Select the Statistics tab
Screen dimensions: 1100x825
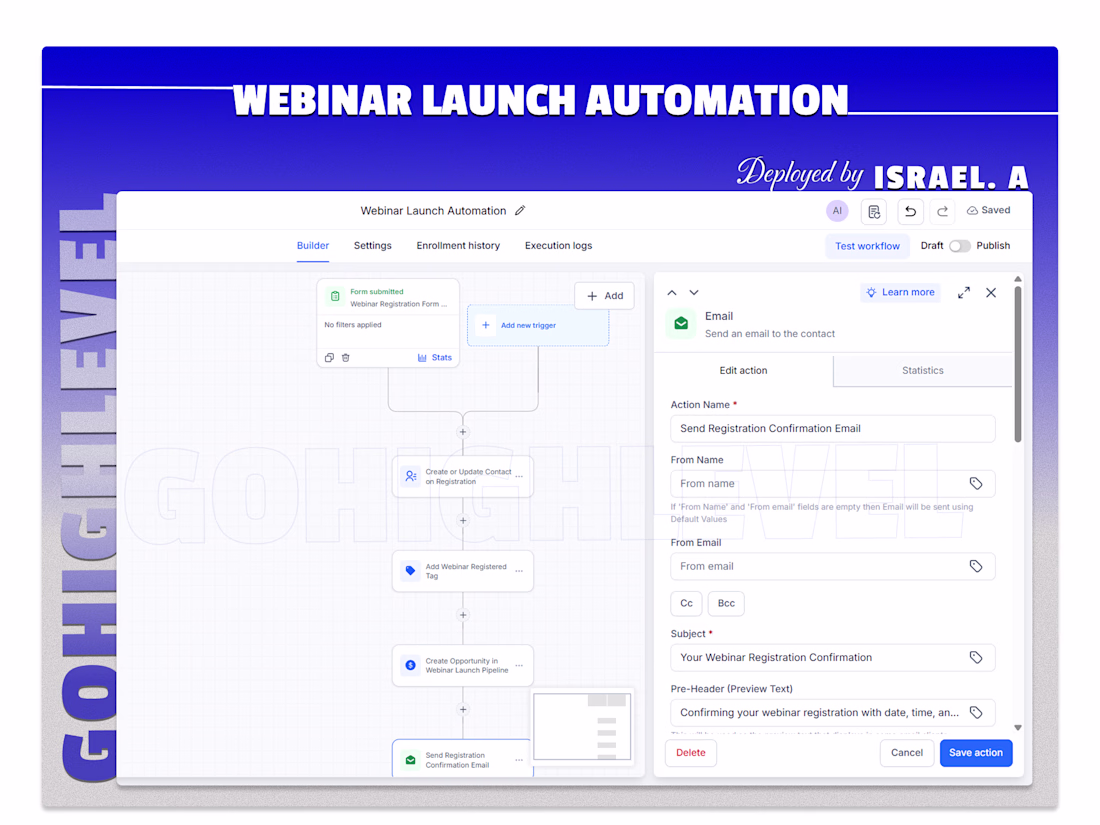[923, 370]
